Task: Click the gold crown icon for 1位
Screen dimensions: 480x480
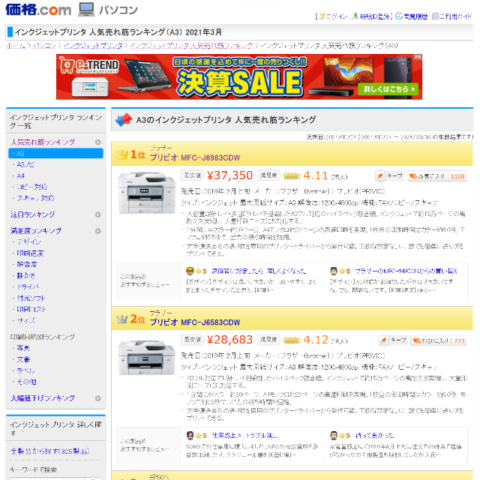Action: (x=123, y=154)
